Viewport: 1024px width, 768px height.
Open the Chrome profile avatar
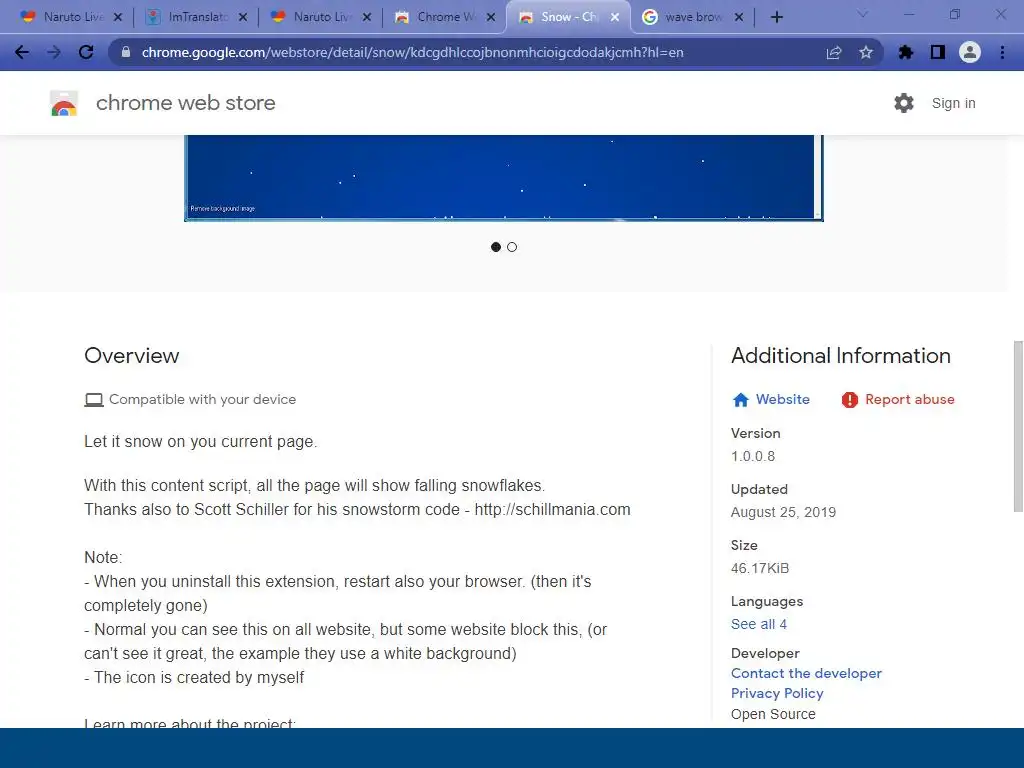pos(970,52)
